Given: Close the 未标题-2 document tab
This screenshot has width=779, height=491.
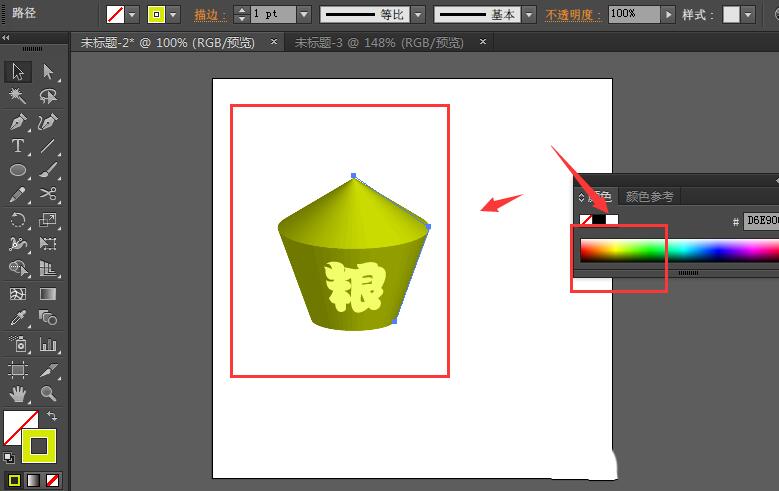Looking at the screenshot, I should 274,42.
